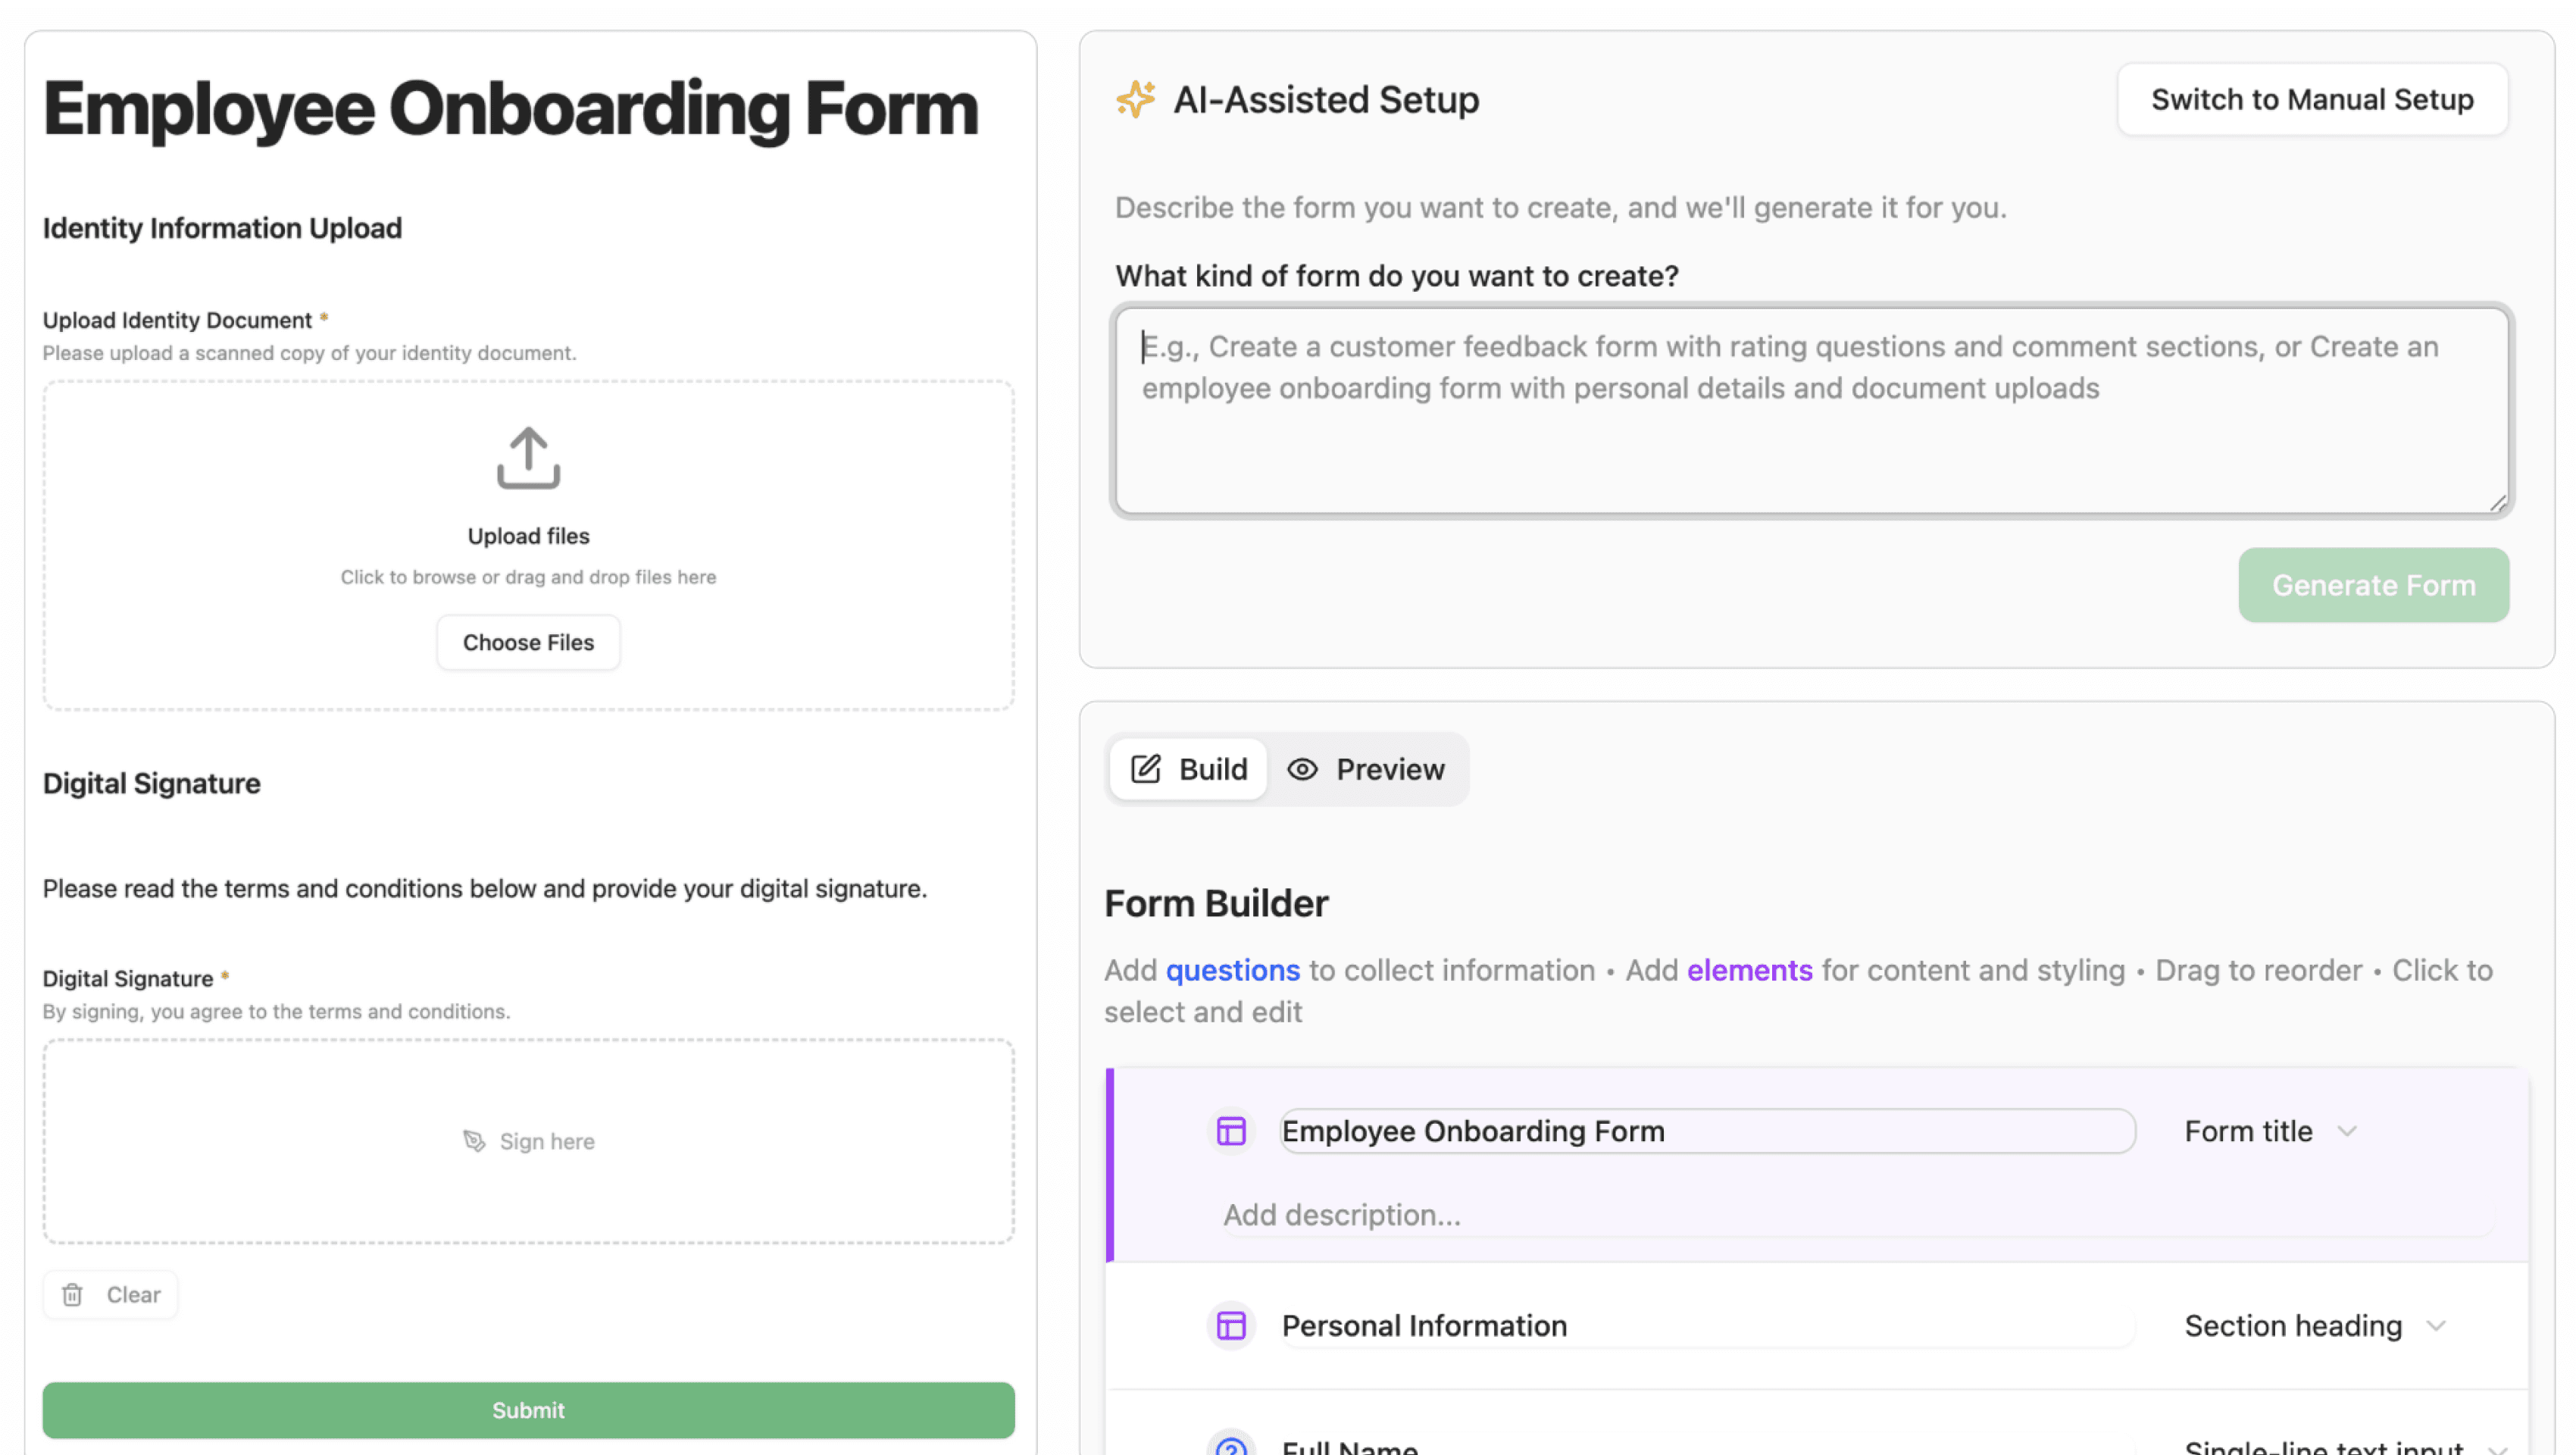This screenshot has width=2576, height=1455.
Task: Click Switch to Manual Setup
Action: (x=2312, y=99)
